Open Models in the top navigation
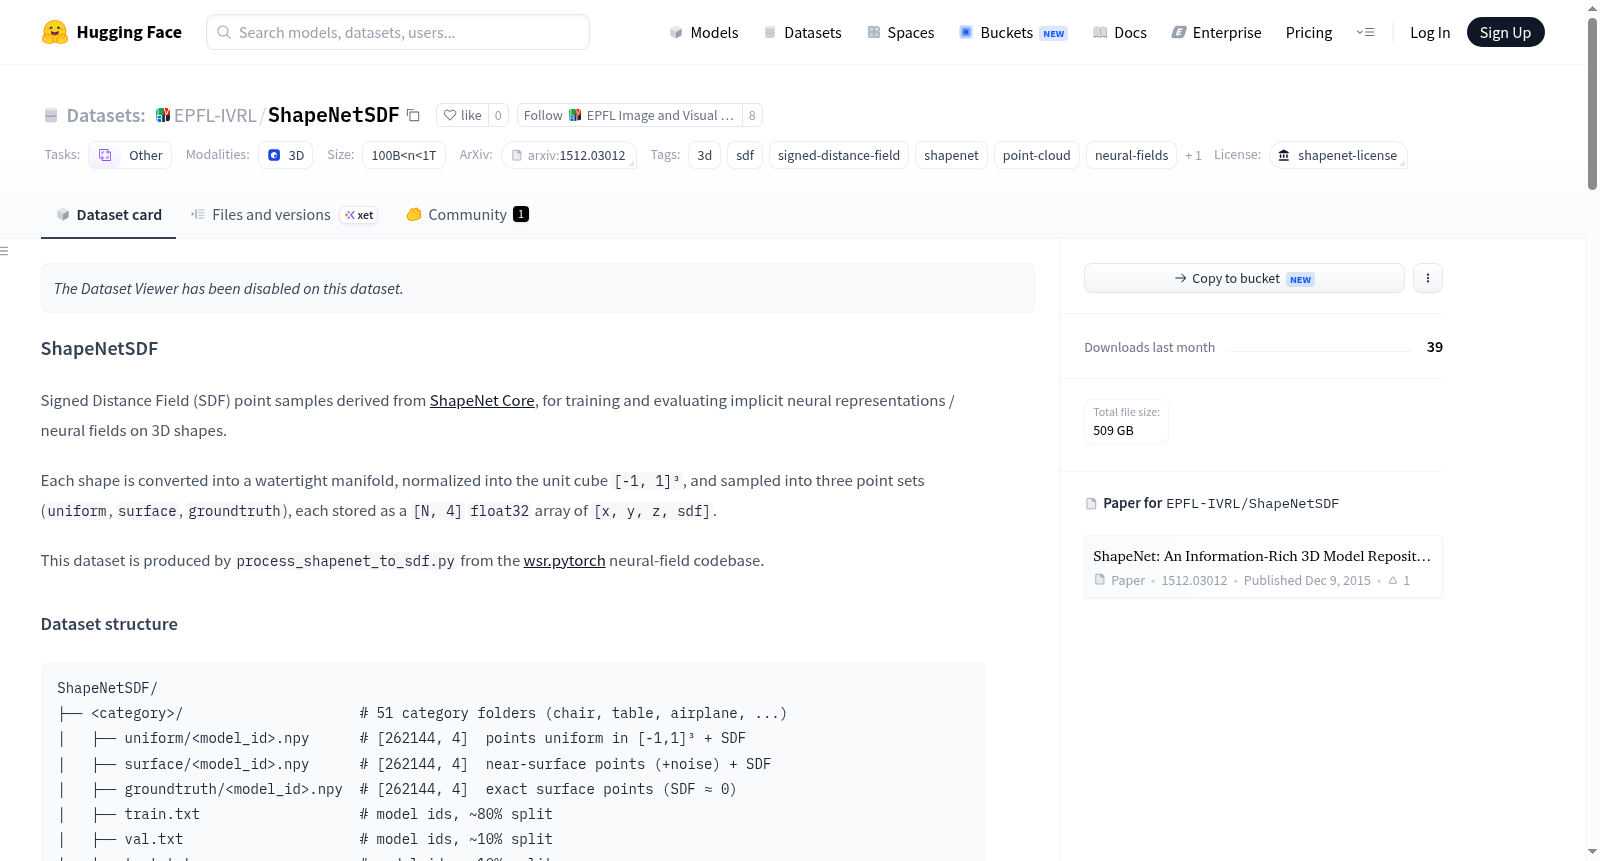The width and height of the screenshot is (1600, 861). [704, 32]
